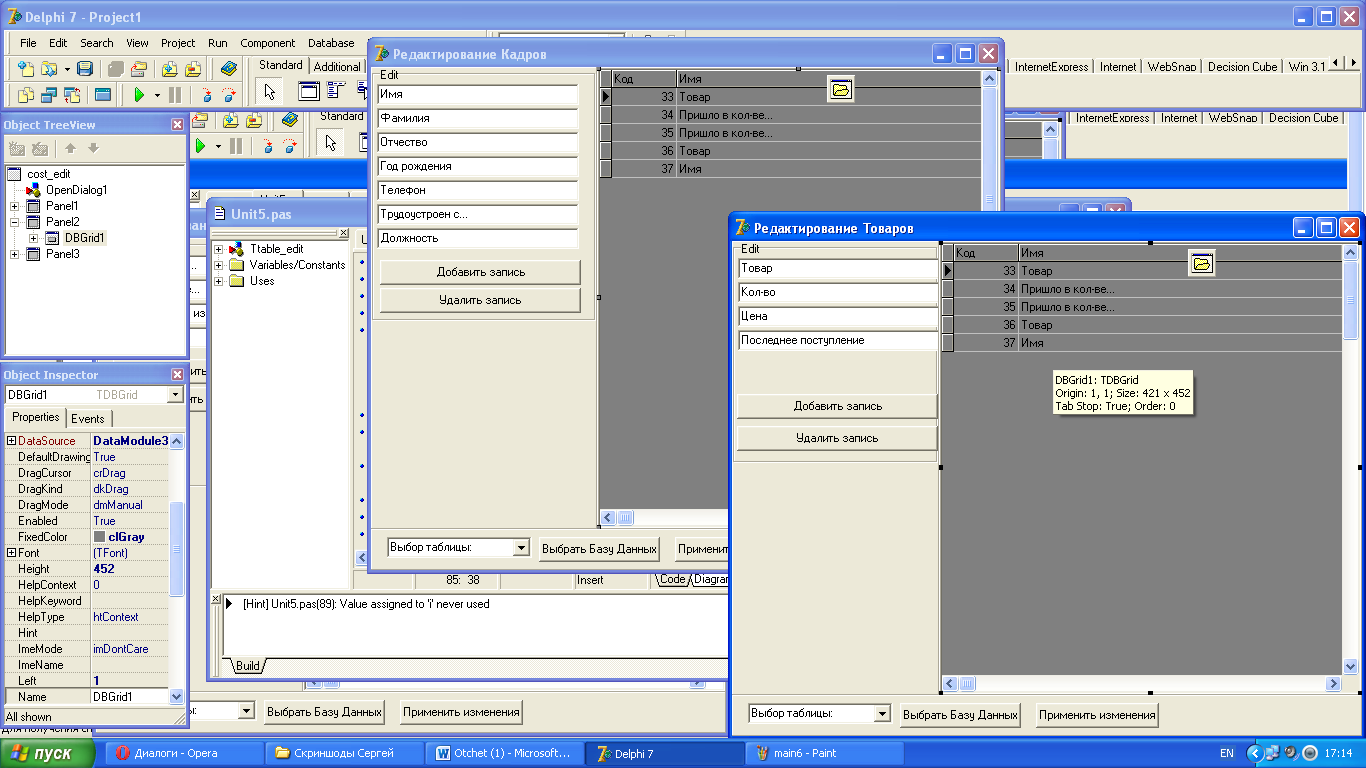Click Move Up arrow in Object TreeView
This screenshot has height=768, width=1366.
pyautogui.click(x=70, y=148)
